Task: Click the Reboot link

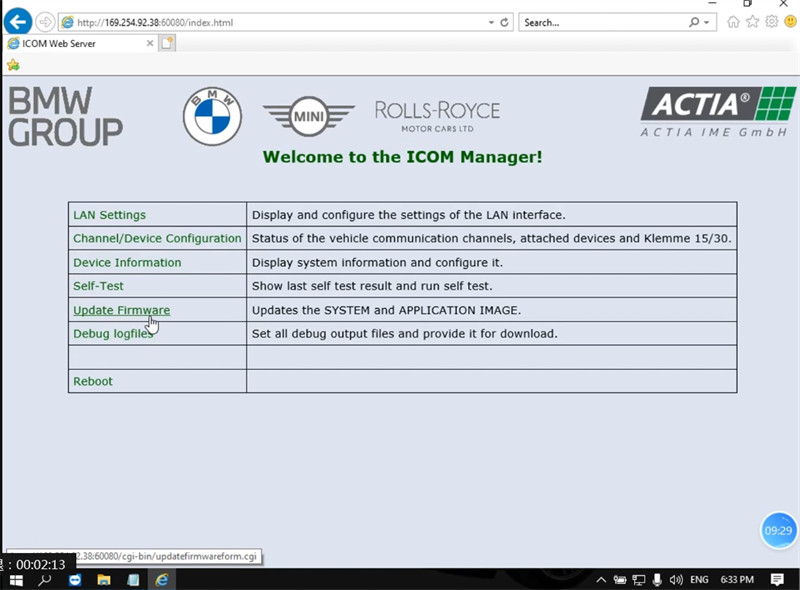Action: [x=93, y=381]
